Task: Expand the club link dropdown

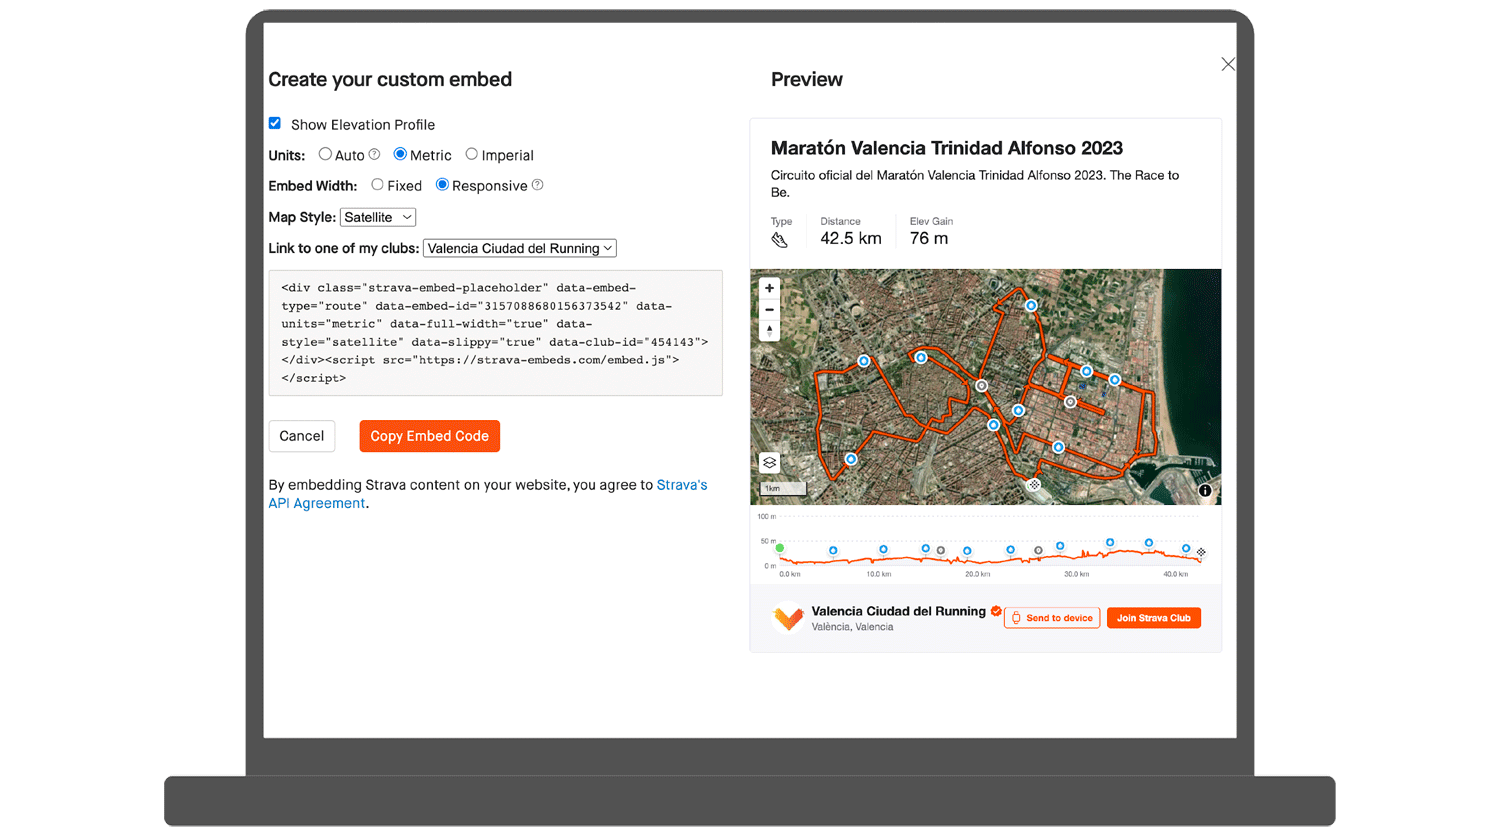Action: click(520, 248)
